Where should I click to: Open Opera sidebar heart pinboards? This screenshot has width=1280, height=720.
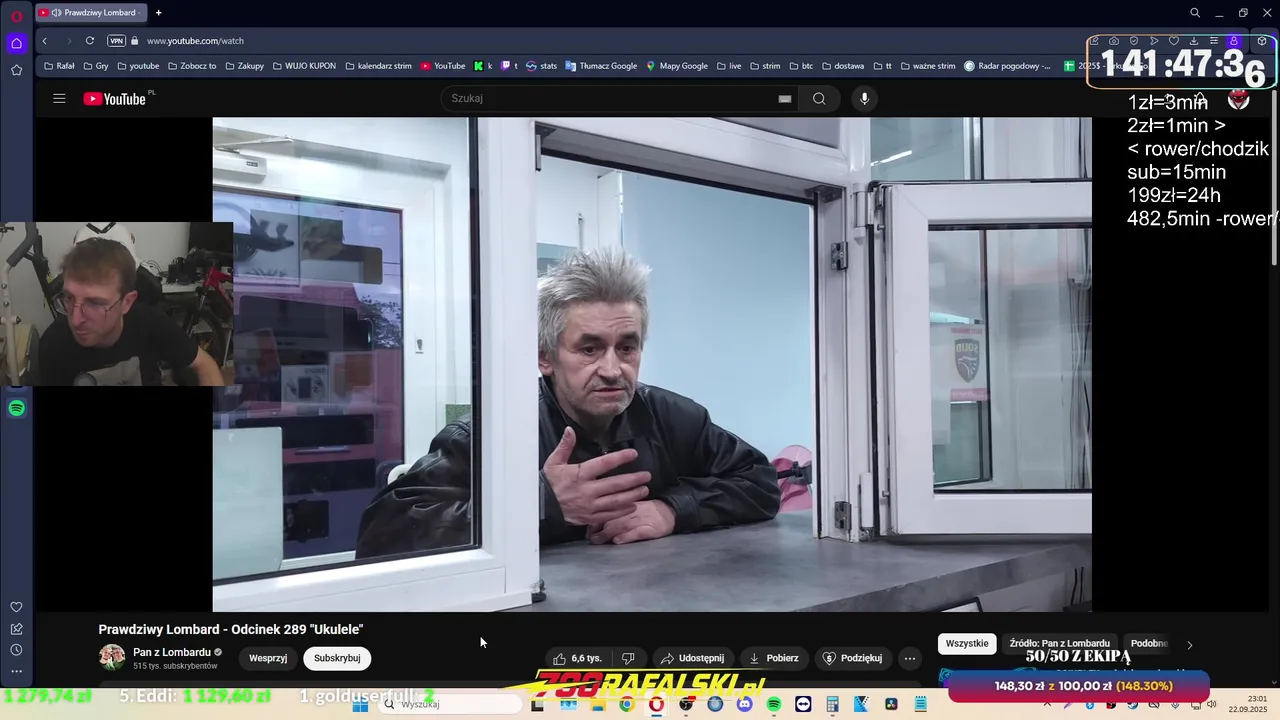[x=16, y=607]
